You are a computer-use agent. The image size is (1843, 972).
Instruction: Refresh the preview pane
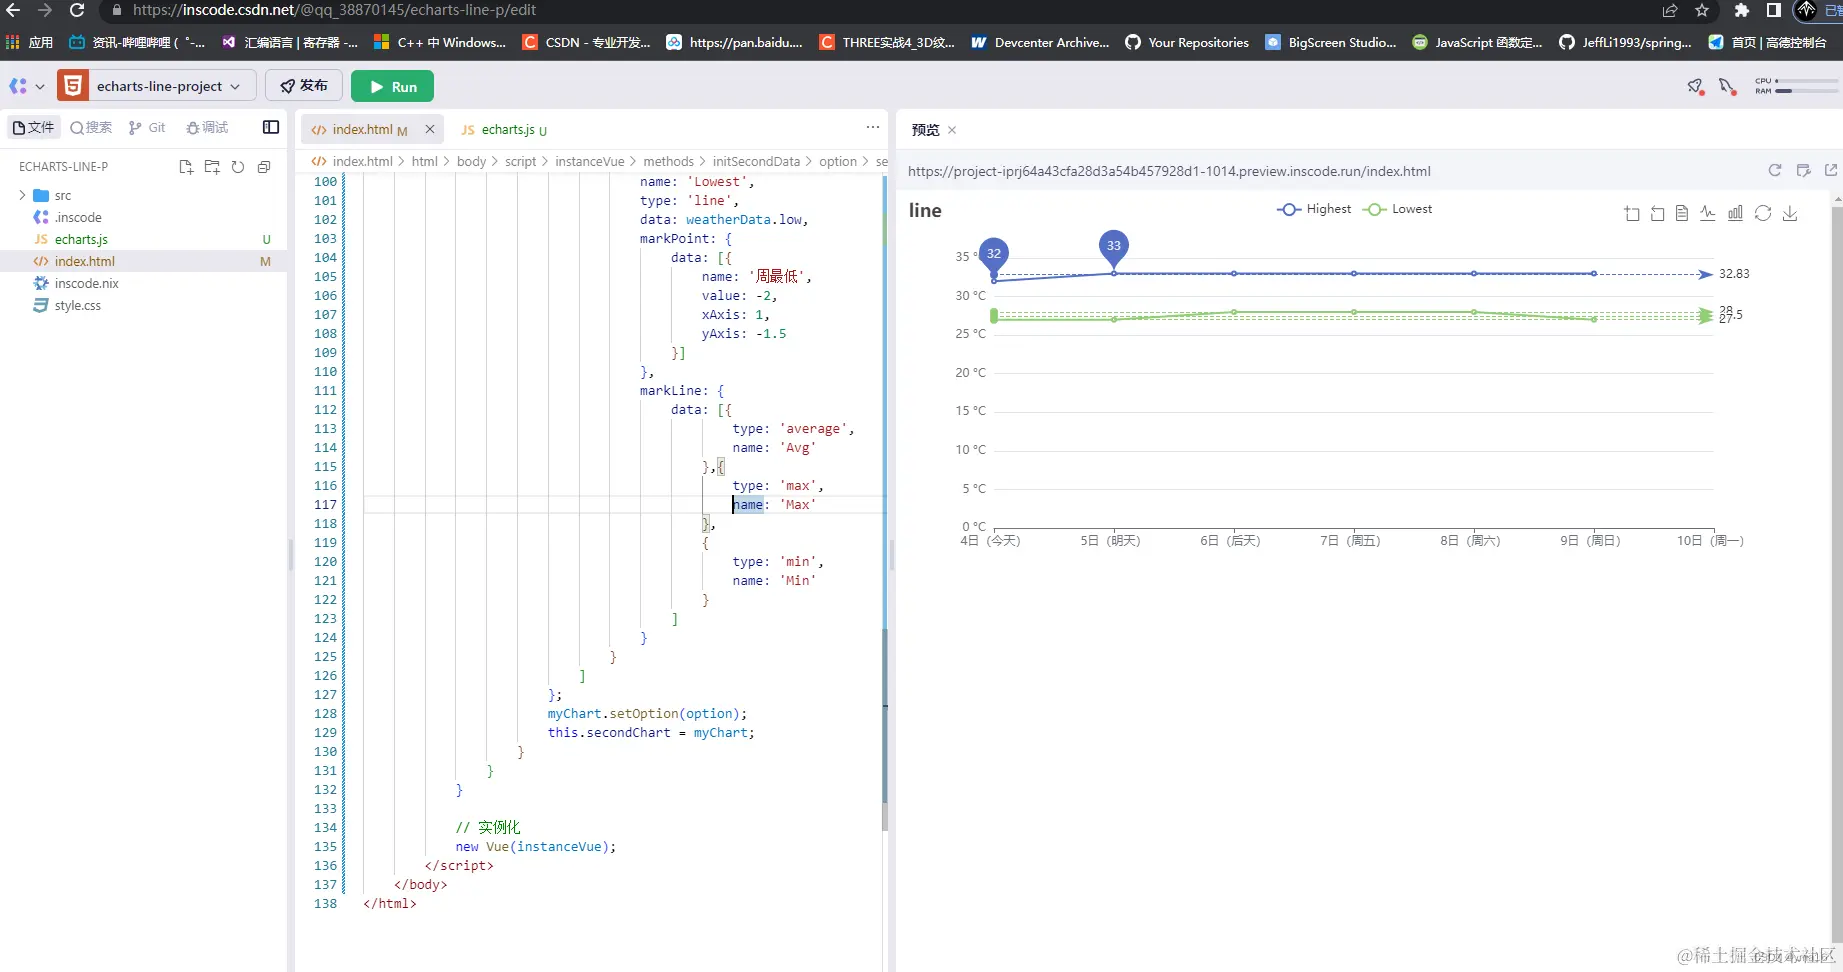1775,171
